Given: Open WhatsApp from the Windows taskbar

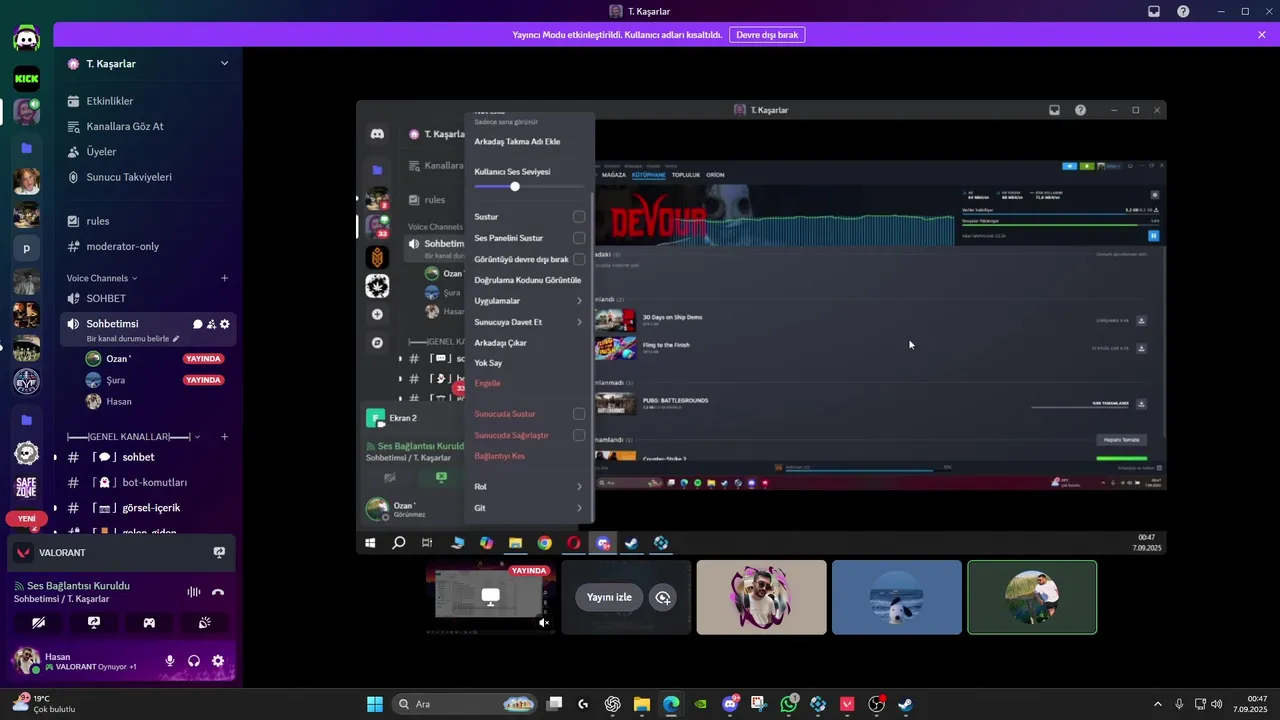Looking at the screenshot, I should [789, 704].
